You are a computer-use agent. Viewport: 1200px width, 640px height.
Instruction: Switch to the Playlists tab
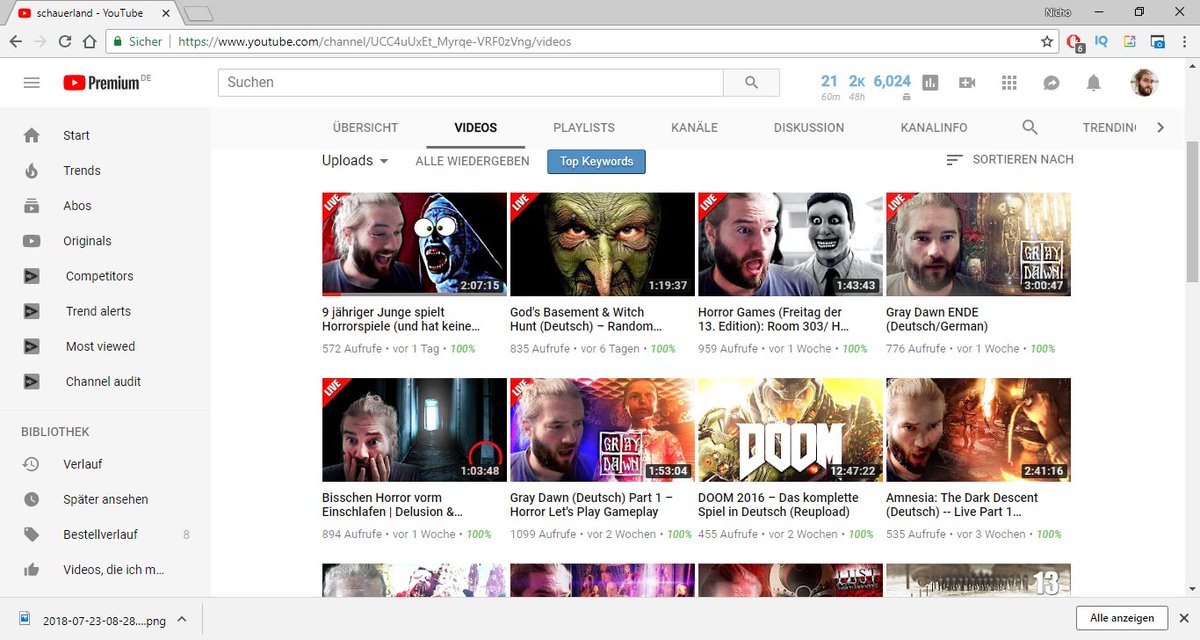pos(584,128)
